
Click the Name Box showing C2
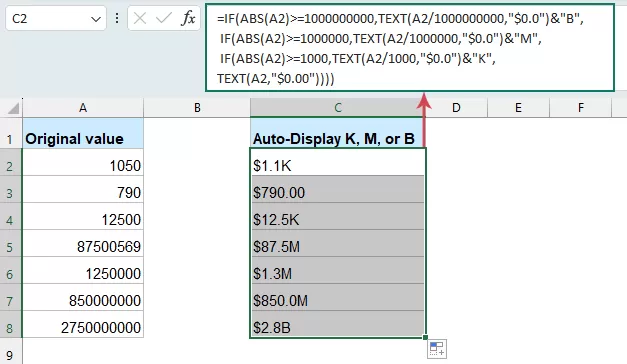pyautogui.click(x=56, y=18)
